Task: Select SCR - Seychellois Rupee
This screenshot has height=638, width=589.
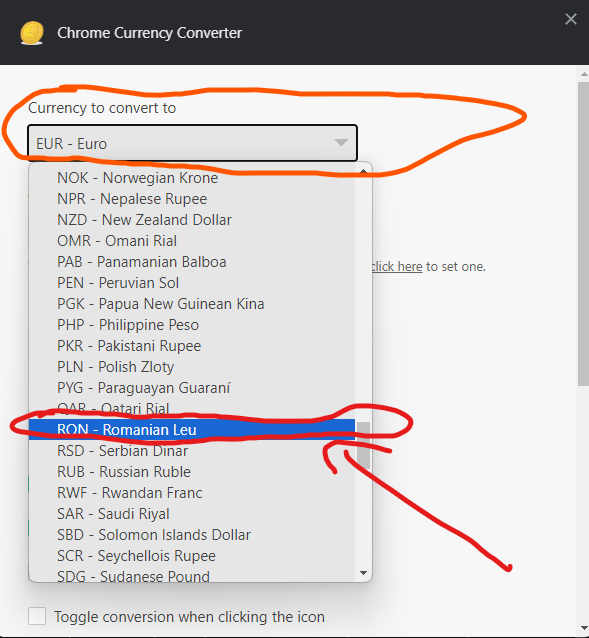Action: pyautogui.click(x=192, y=556)
